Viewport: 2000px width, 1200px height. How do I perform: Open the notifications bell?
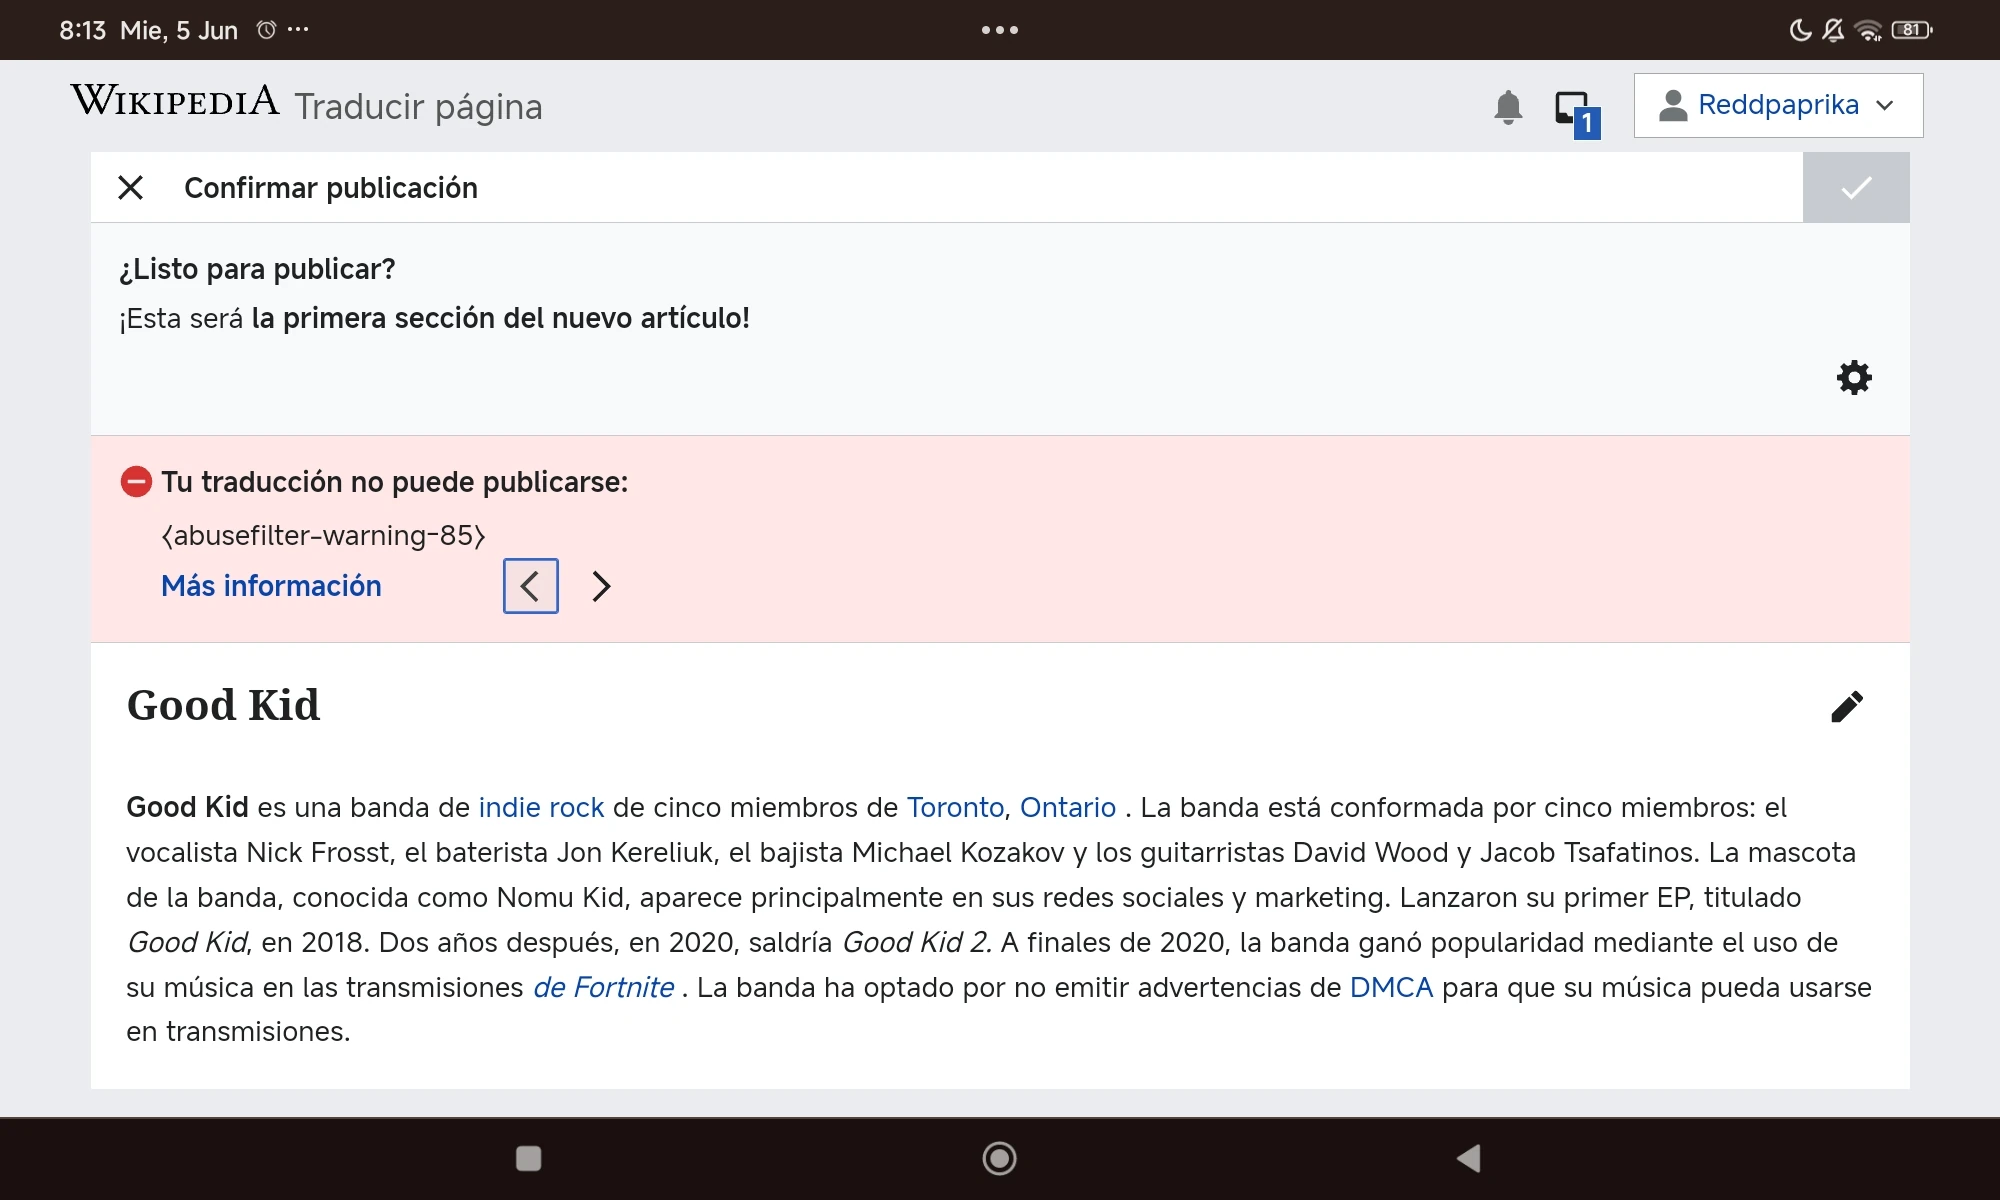point(1507,107)
